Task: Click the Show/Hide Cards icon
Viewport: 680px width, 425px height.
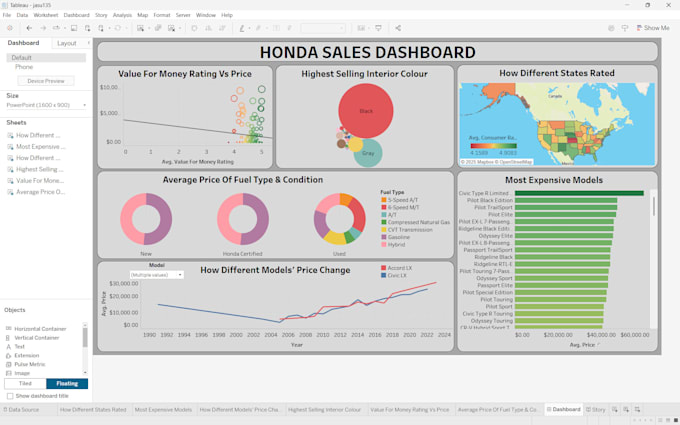Action: pos(361,28)
